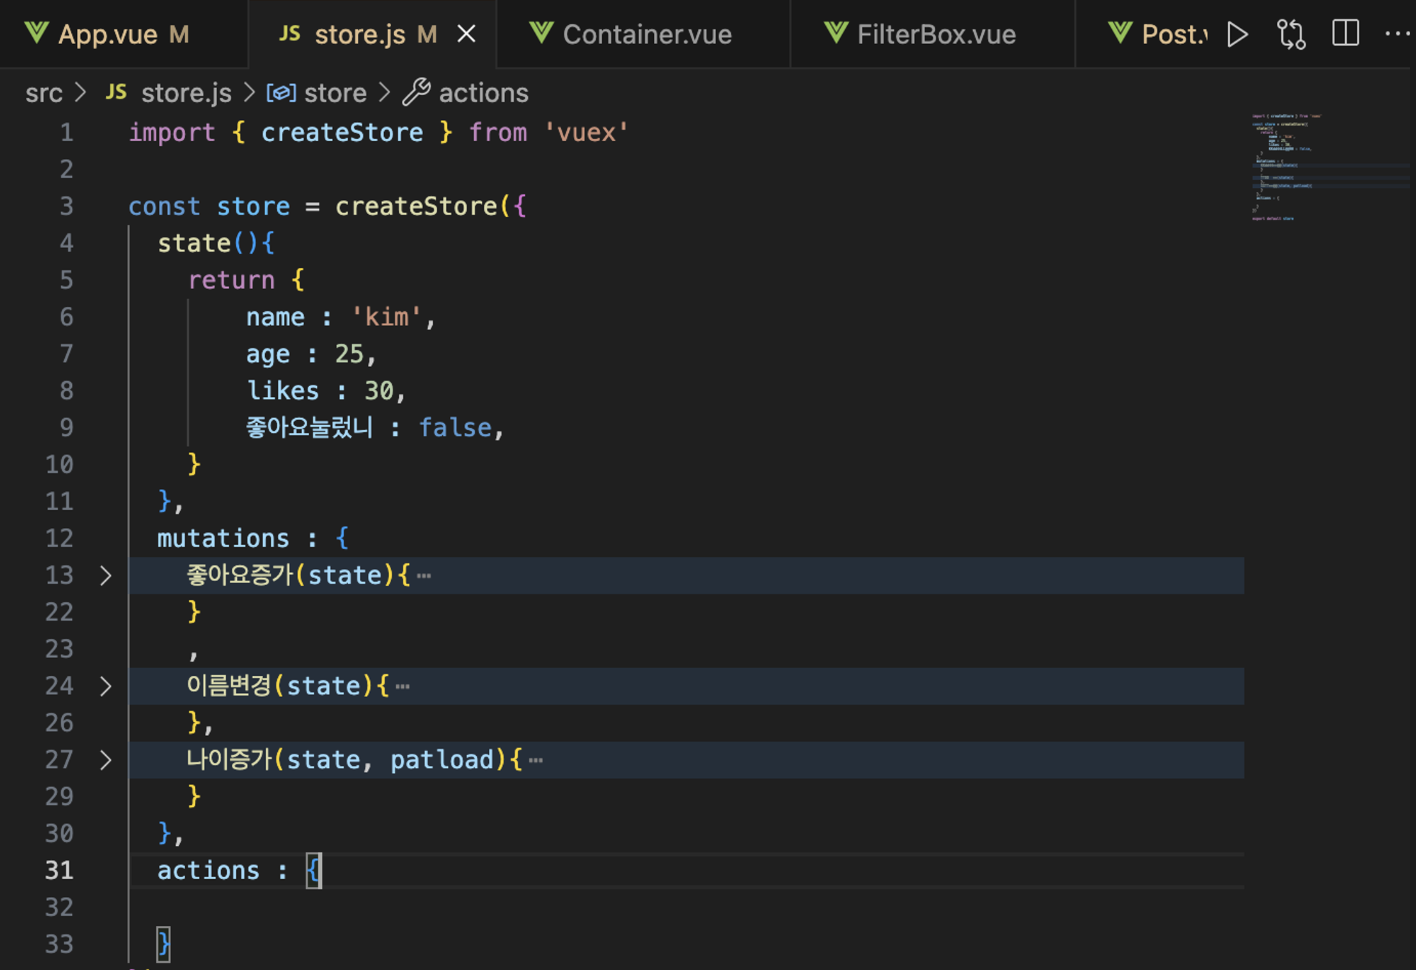Viewport: 1416px width, 970px height.
Task: Switch to the Container.vue tab
Action: pos(643,33)
